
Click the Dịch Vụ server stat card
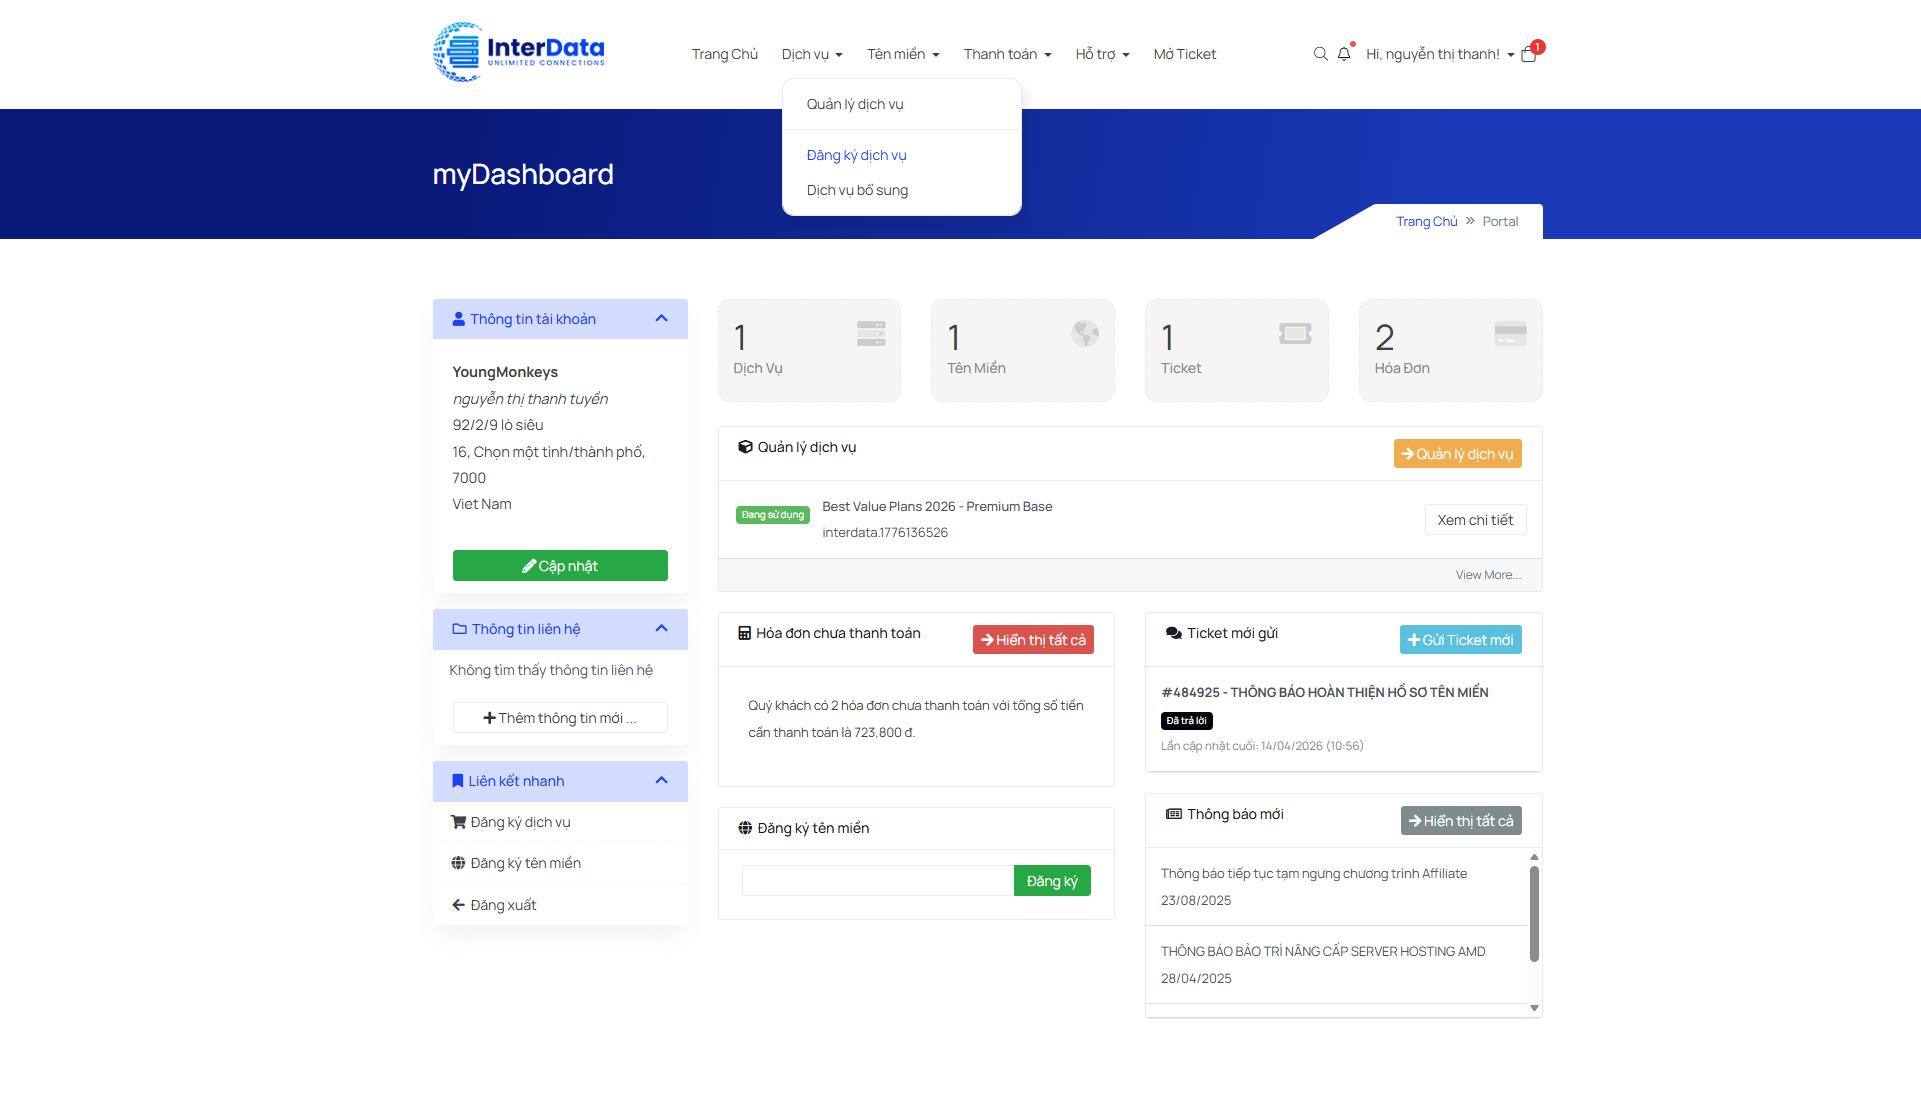point(809,350)
